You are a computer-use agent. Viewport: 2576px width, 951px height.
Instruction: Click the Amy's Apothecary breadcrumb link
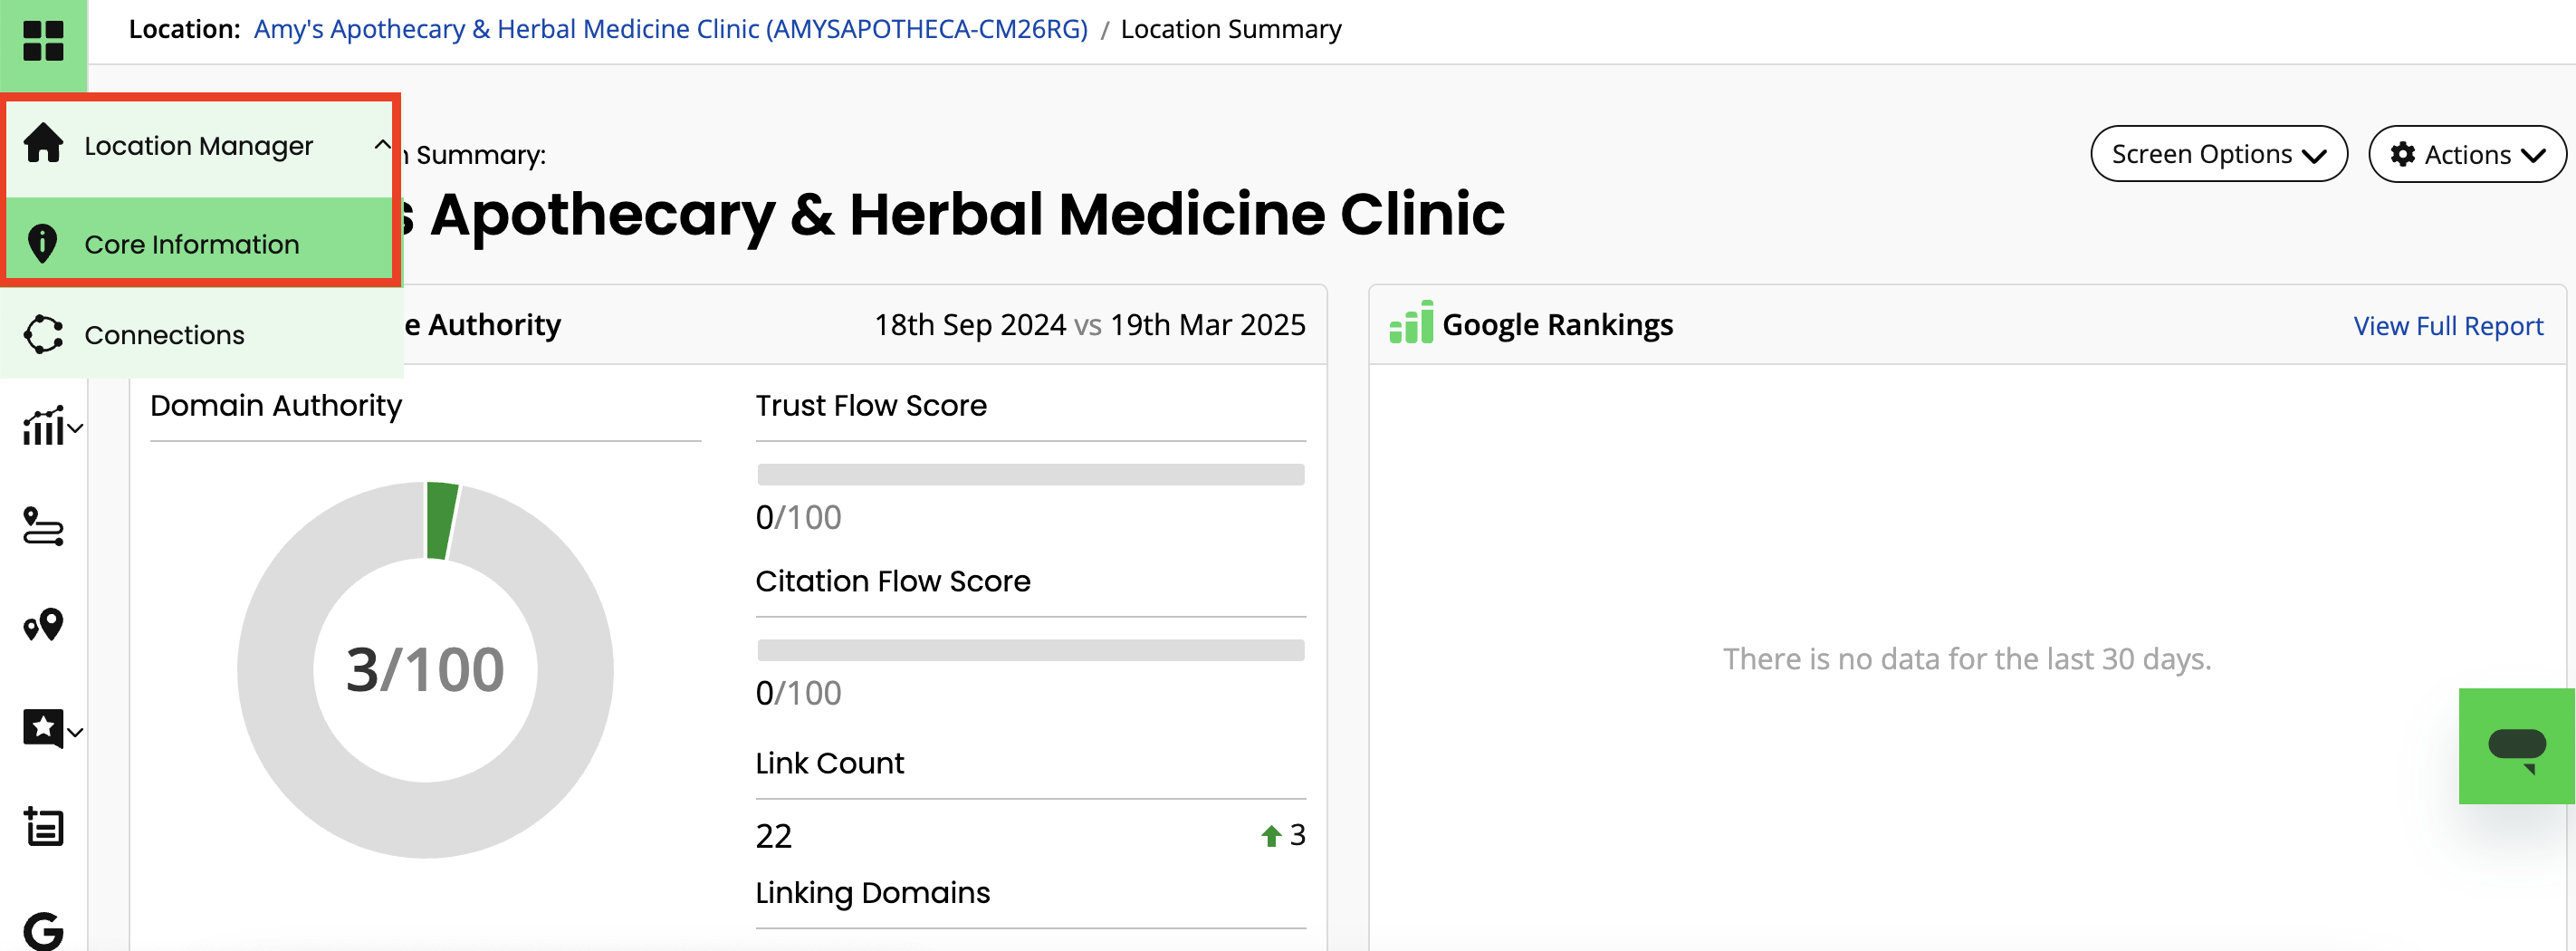tap(670, 29)
